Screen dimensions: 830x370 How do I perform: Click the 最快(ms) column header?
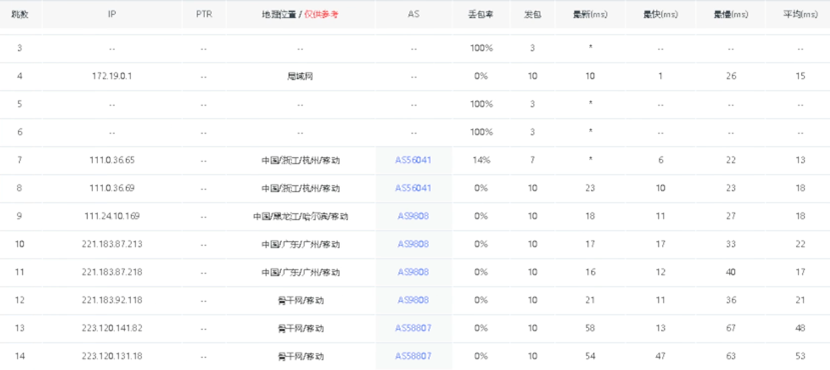pos(660,15)
